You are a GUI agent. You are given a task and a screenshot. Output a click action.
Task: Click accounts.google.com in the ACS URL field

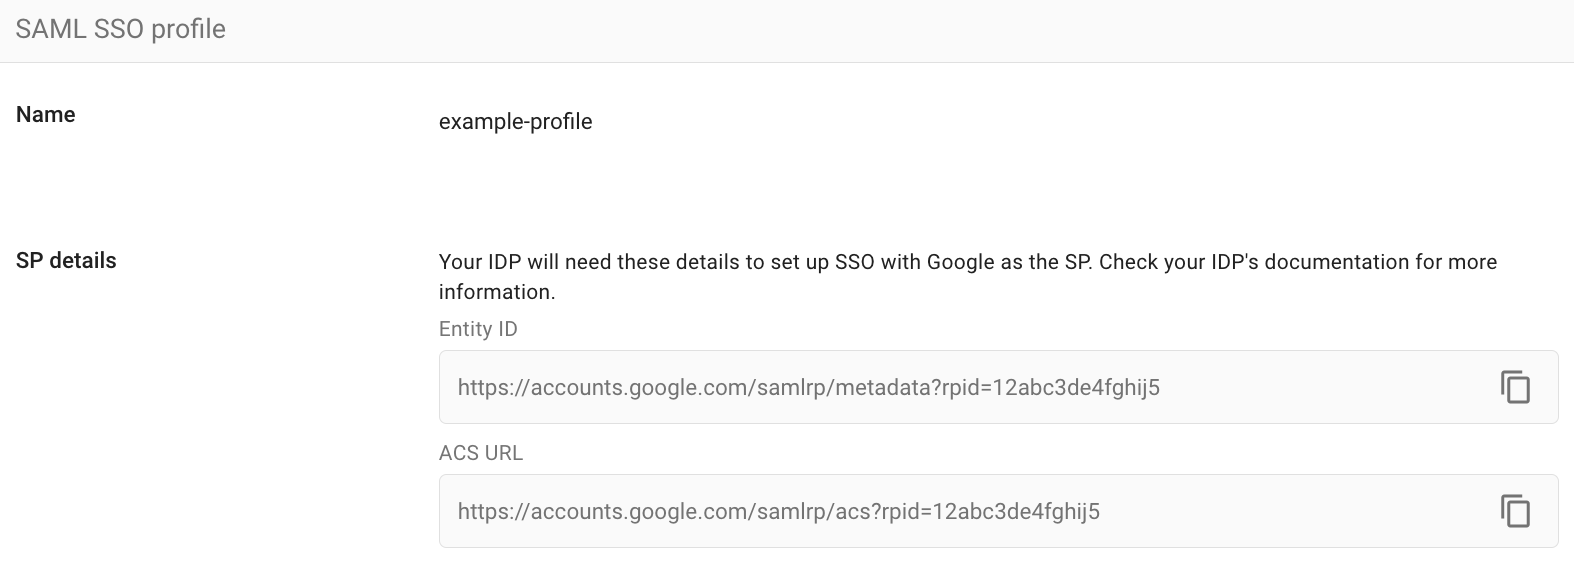[x=640, y=512]
